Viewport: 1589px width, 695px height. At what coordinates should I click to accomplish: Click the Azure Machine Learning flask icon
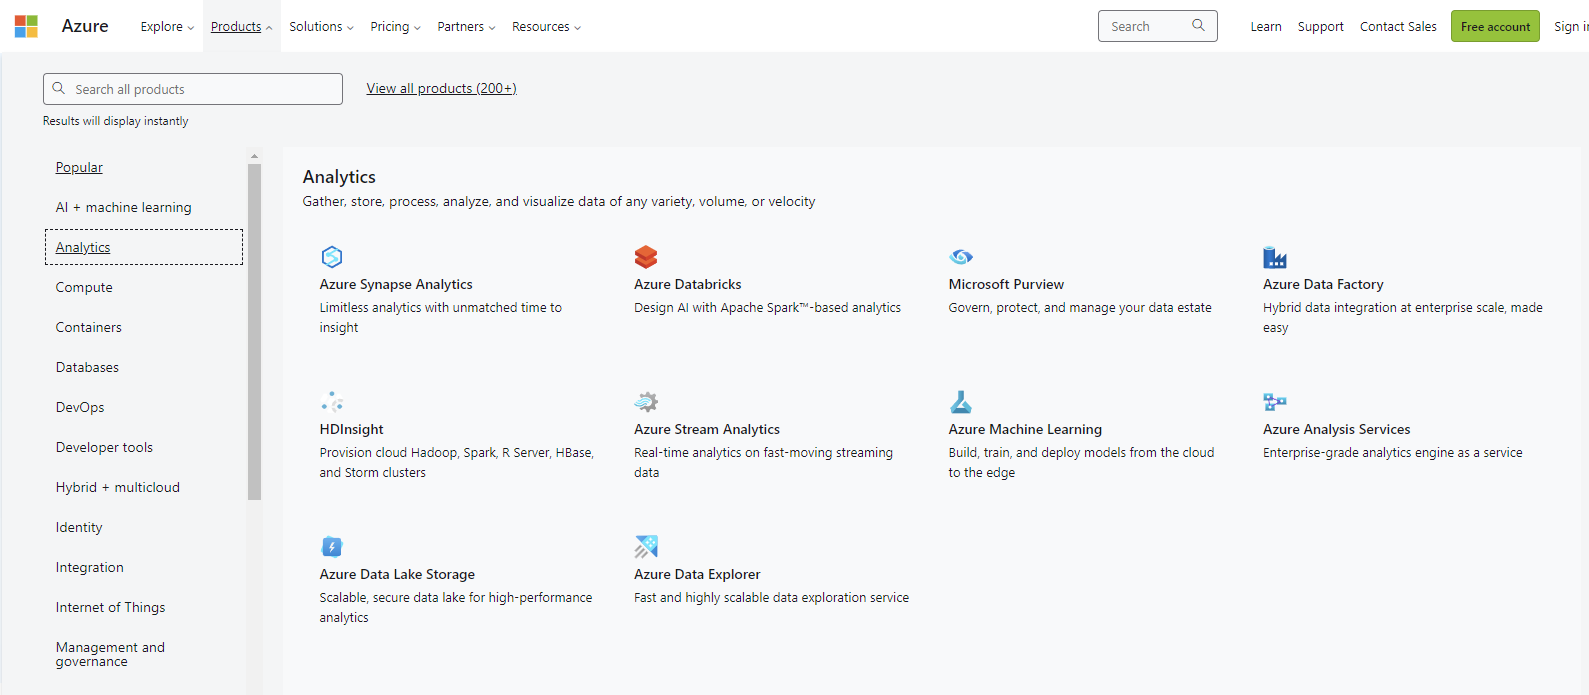tap(960, 402)
